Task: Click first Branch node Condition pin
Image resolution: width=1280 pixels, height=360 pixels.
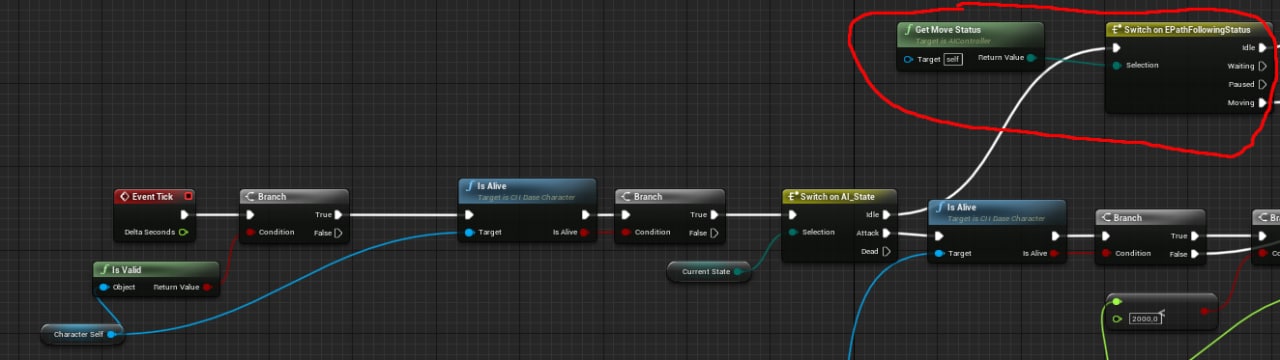Action: [250, 232]
